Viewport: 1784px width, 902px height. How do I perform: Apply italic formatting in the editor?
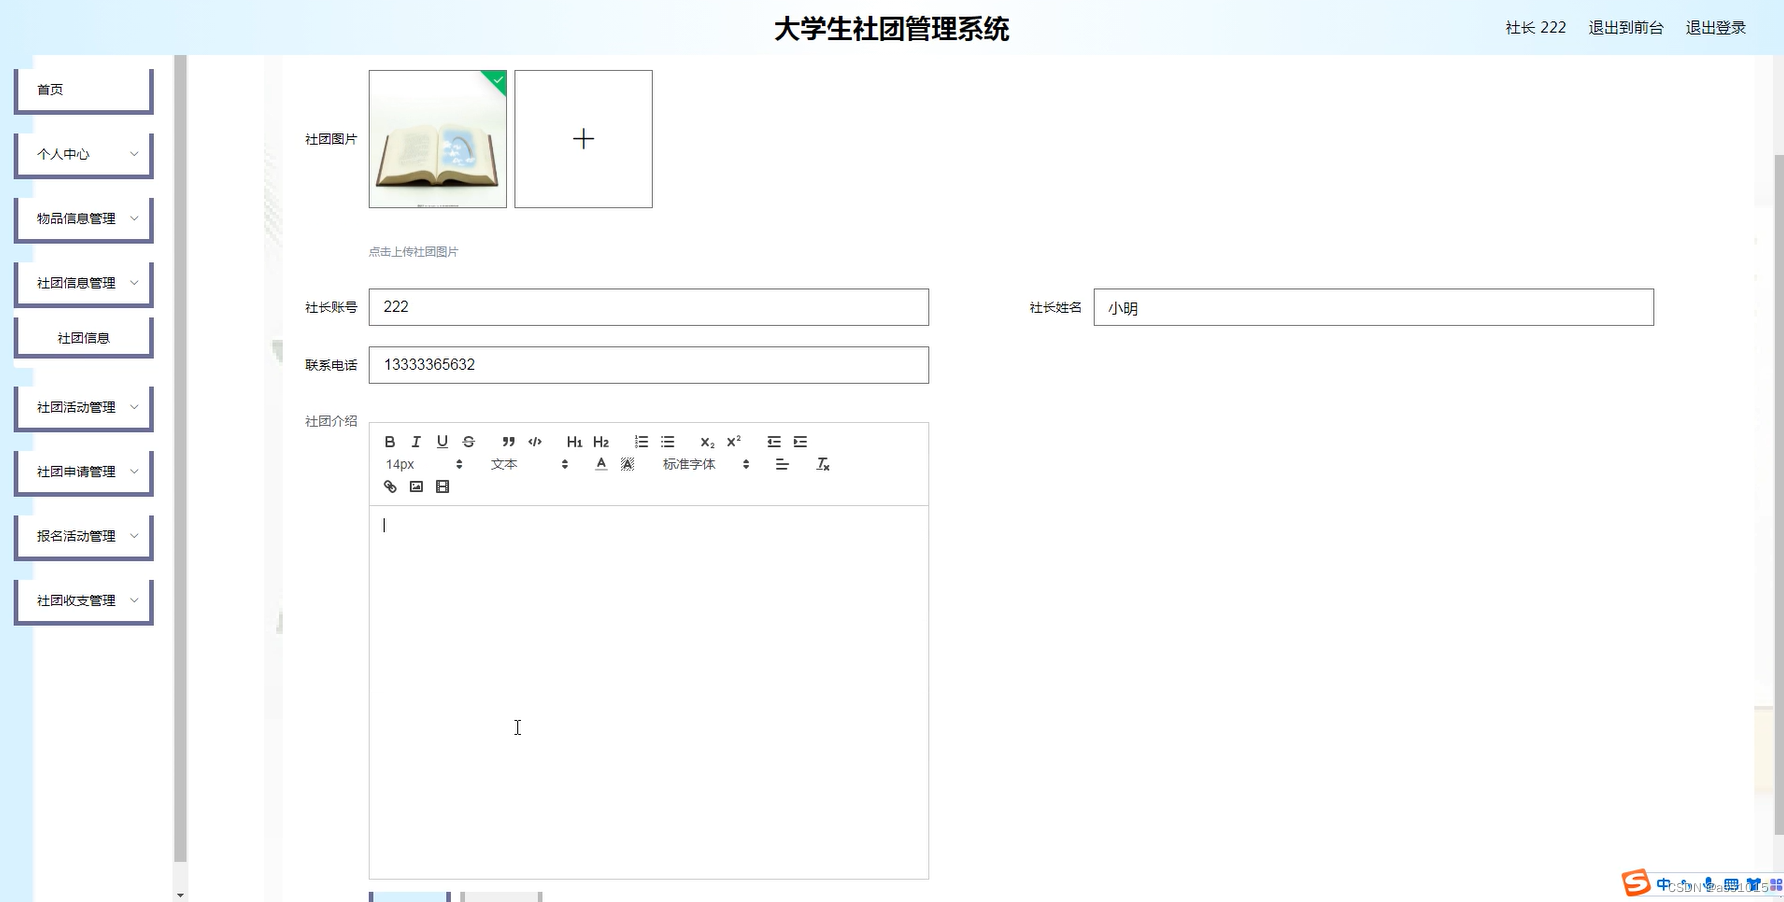tap(416, 441)
